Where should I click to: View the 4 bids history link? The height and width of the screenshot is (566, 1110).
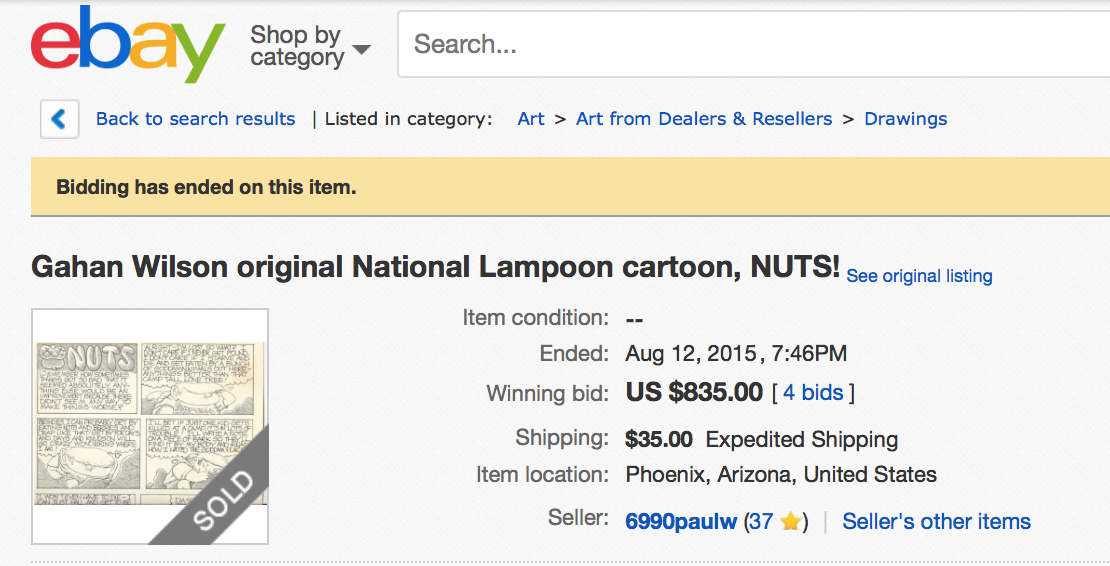point(813,393)
